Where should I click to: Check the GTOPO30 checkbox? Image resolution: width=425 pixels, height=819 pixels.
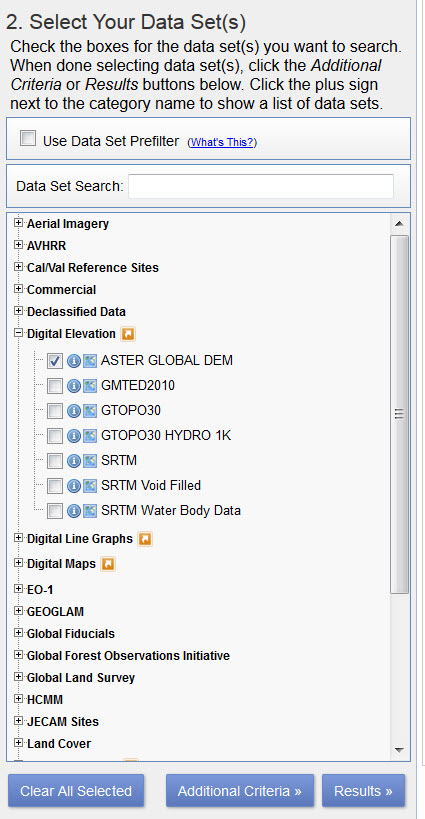[55, 411]
